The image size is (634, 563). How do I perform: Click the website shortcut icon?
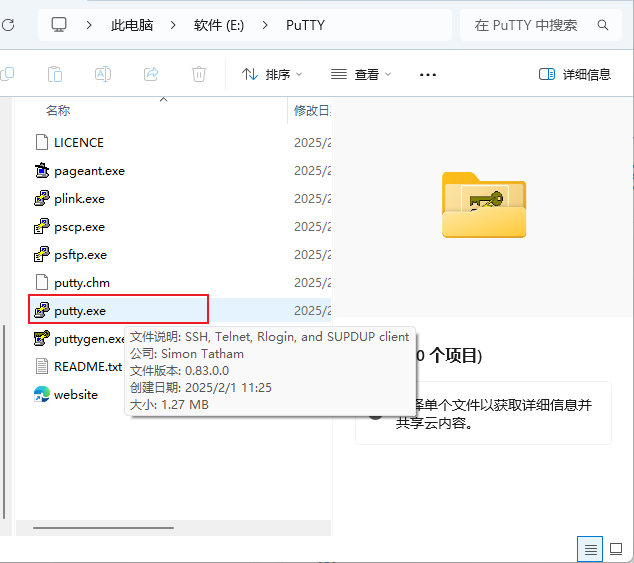click(41, 394)
